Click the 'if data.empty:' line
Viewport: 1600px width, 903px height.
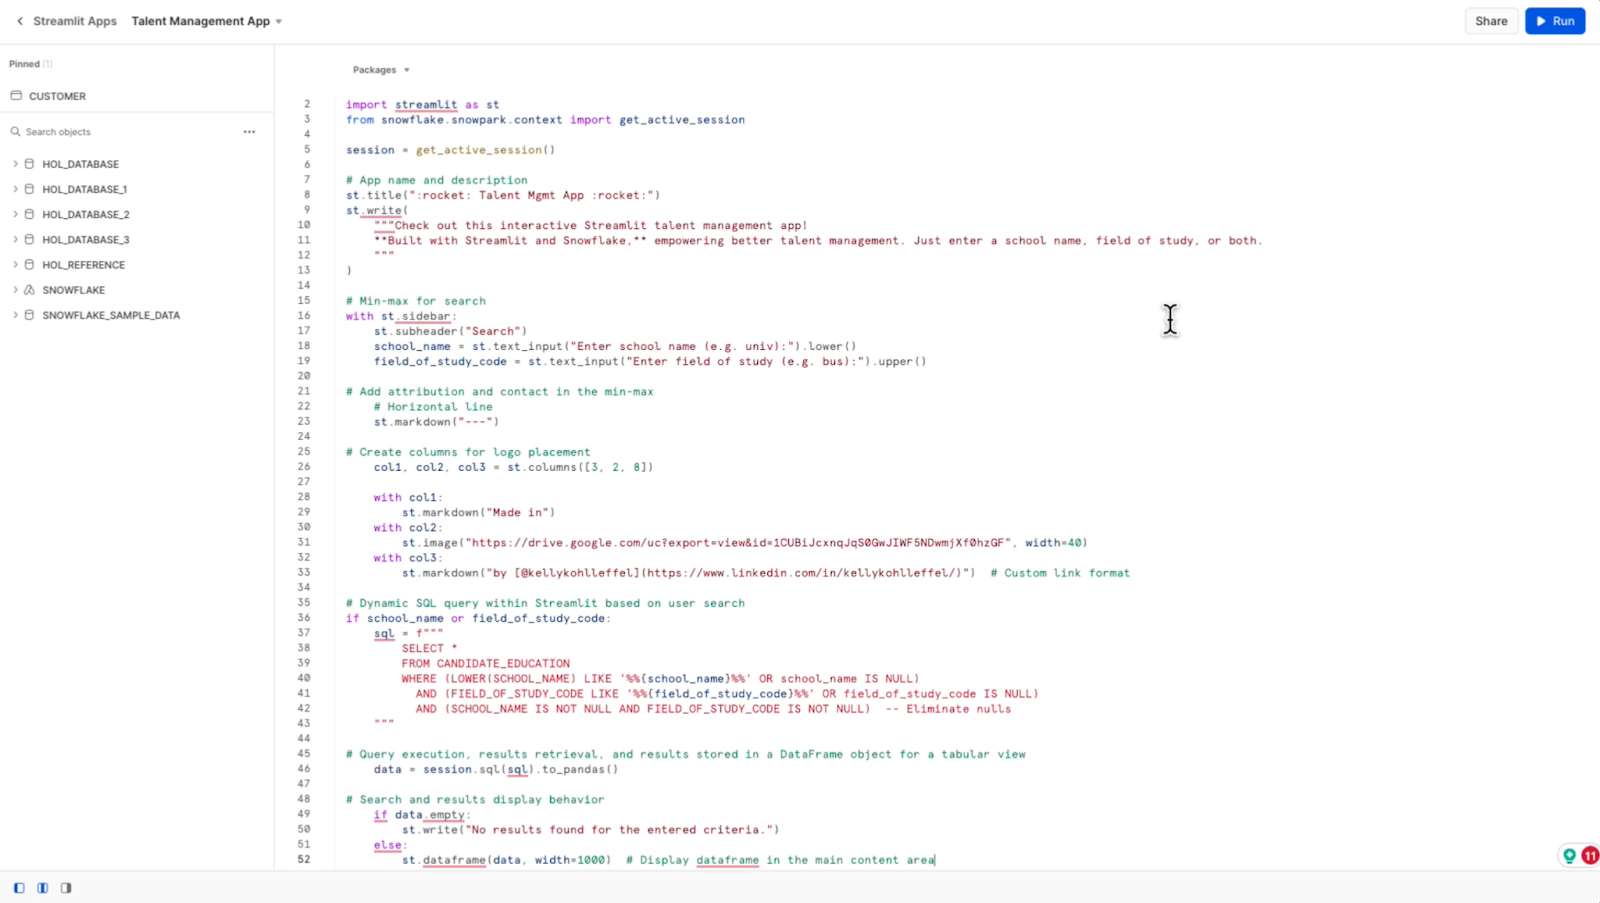422,815
